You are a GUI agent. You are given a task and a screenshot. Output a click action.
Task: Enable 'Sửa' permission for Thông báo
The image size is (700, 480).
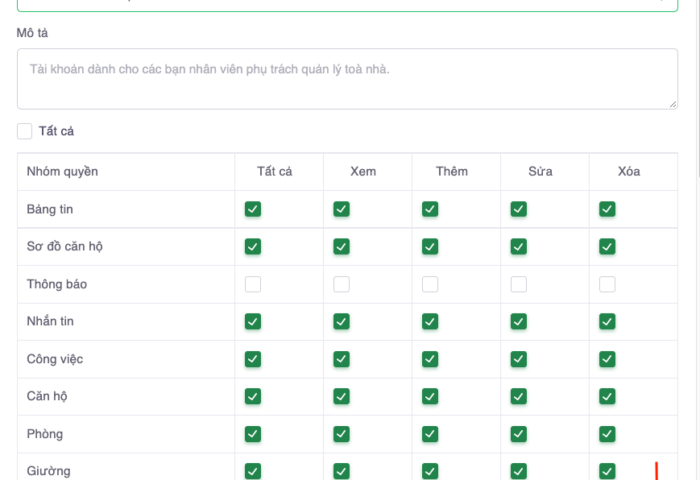[518, 284]
